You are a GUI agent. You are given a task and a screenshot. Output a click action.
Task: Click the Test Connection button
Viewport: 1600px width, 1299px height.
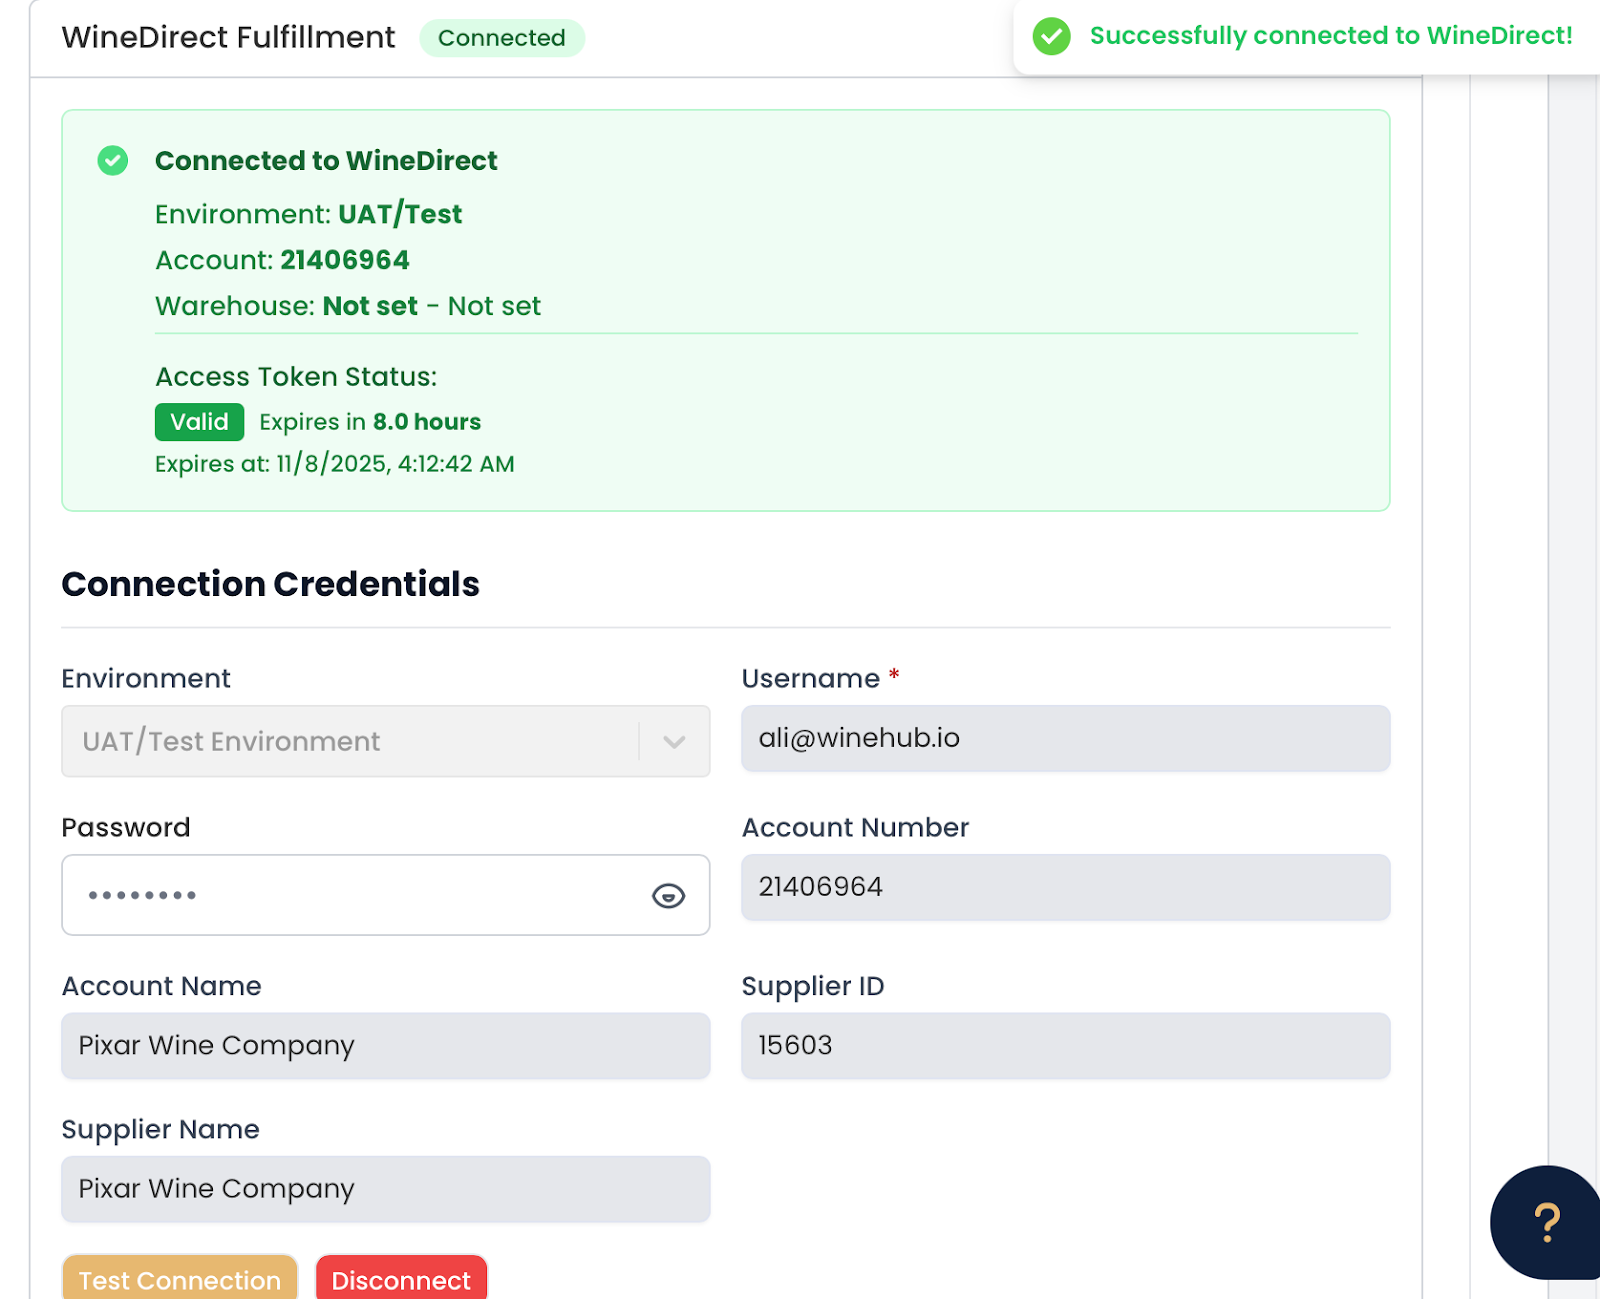(x=180, y=1278)
